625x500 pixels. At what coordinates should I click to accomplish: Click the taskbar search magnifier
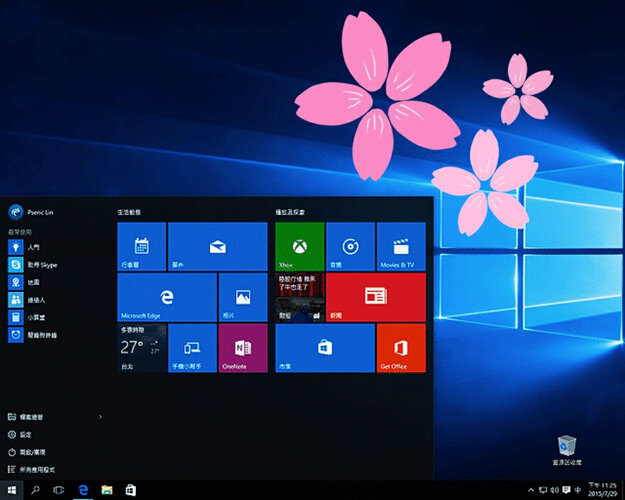(35, 490)
